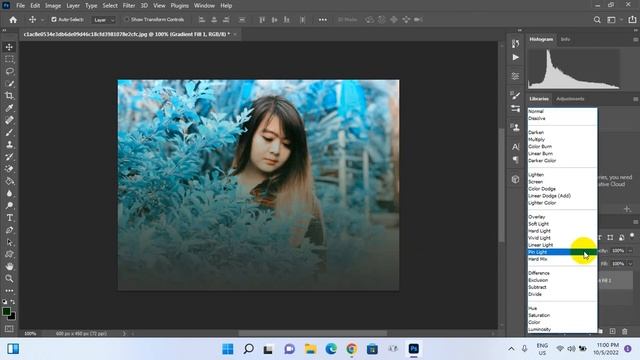
Task: Select the Blur tool
Action: [x=9, y=193]
